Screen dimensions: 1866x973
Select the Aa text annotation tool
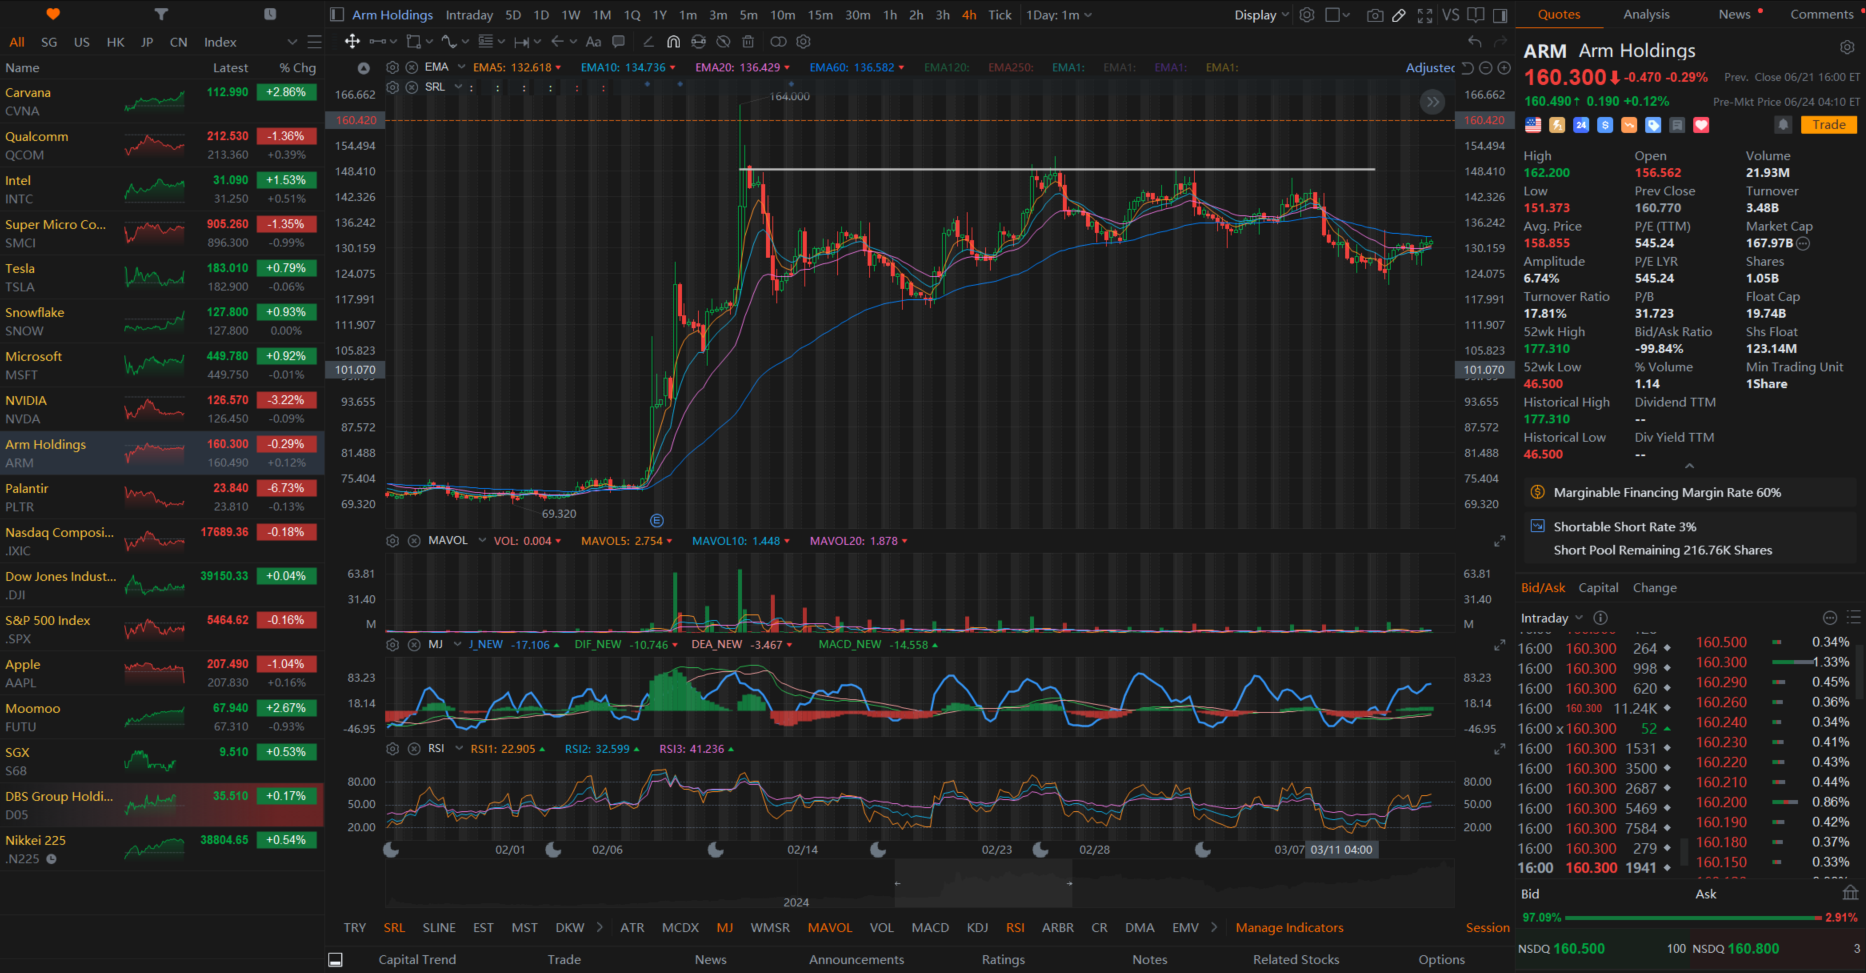[x=593, y=42]
